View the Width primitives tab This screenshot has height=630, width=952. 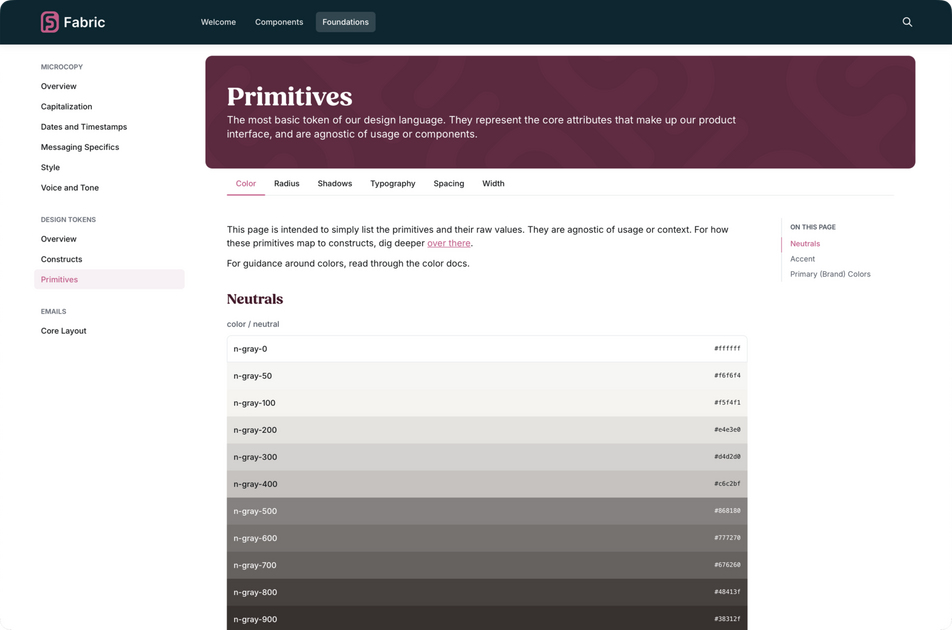pos(493,183)
